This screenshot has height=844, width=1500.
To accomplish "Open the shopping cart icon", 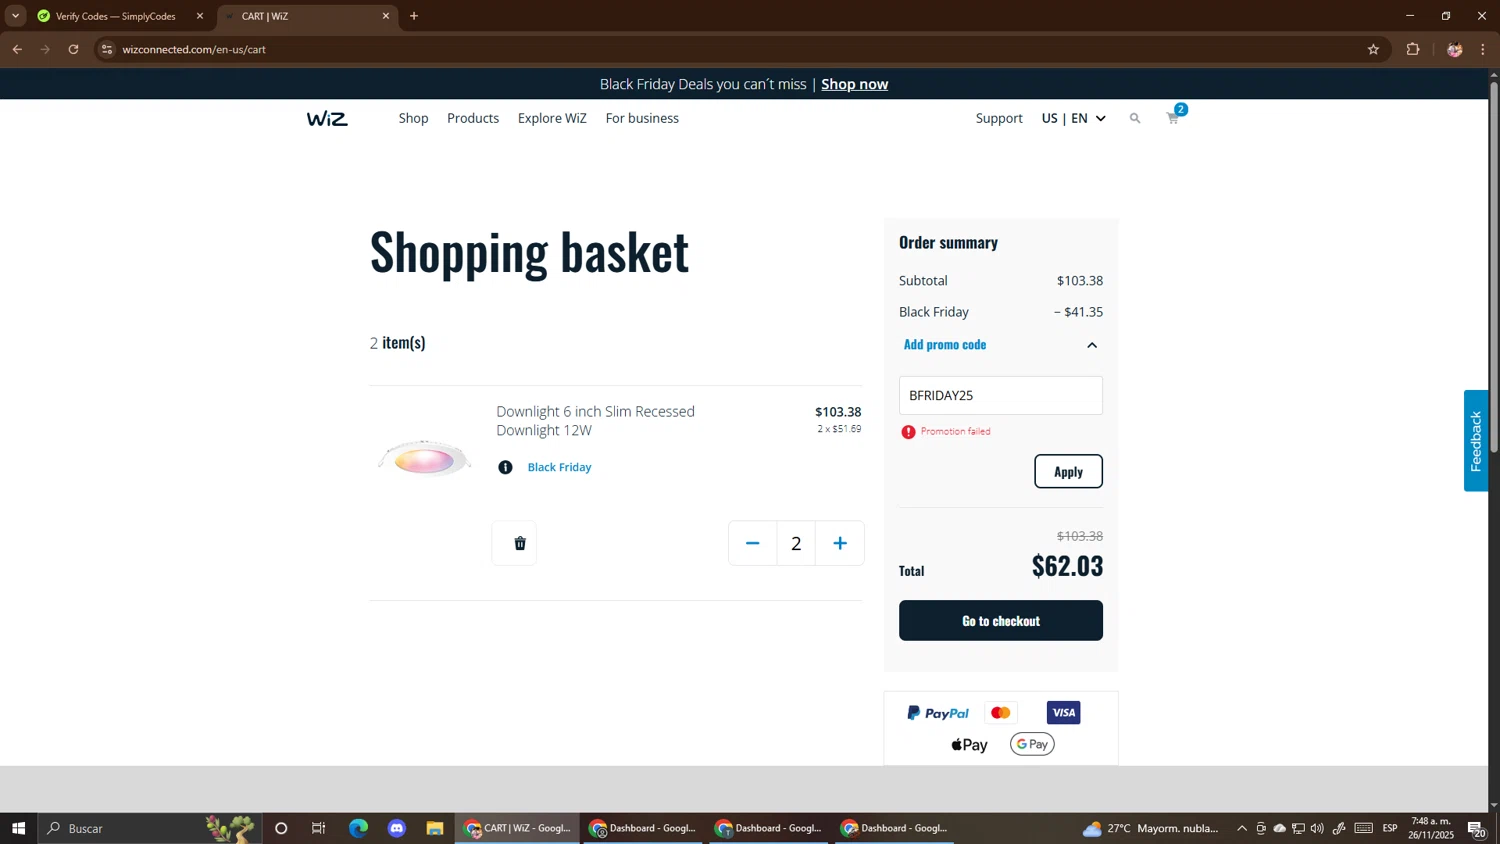I will tap(1173, 118).
